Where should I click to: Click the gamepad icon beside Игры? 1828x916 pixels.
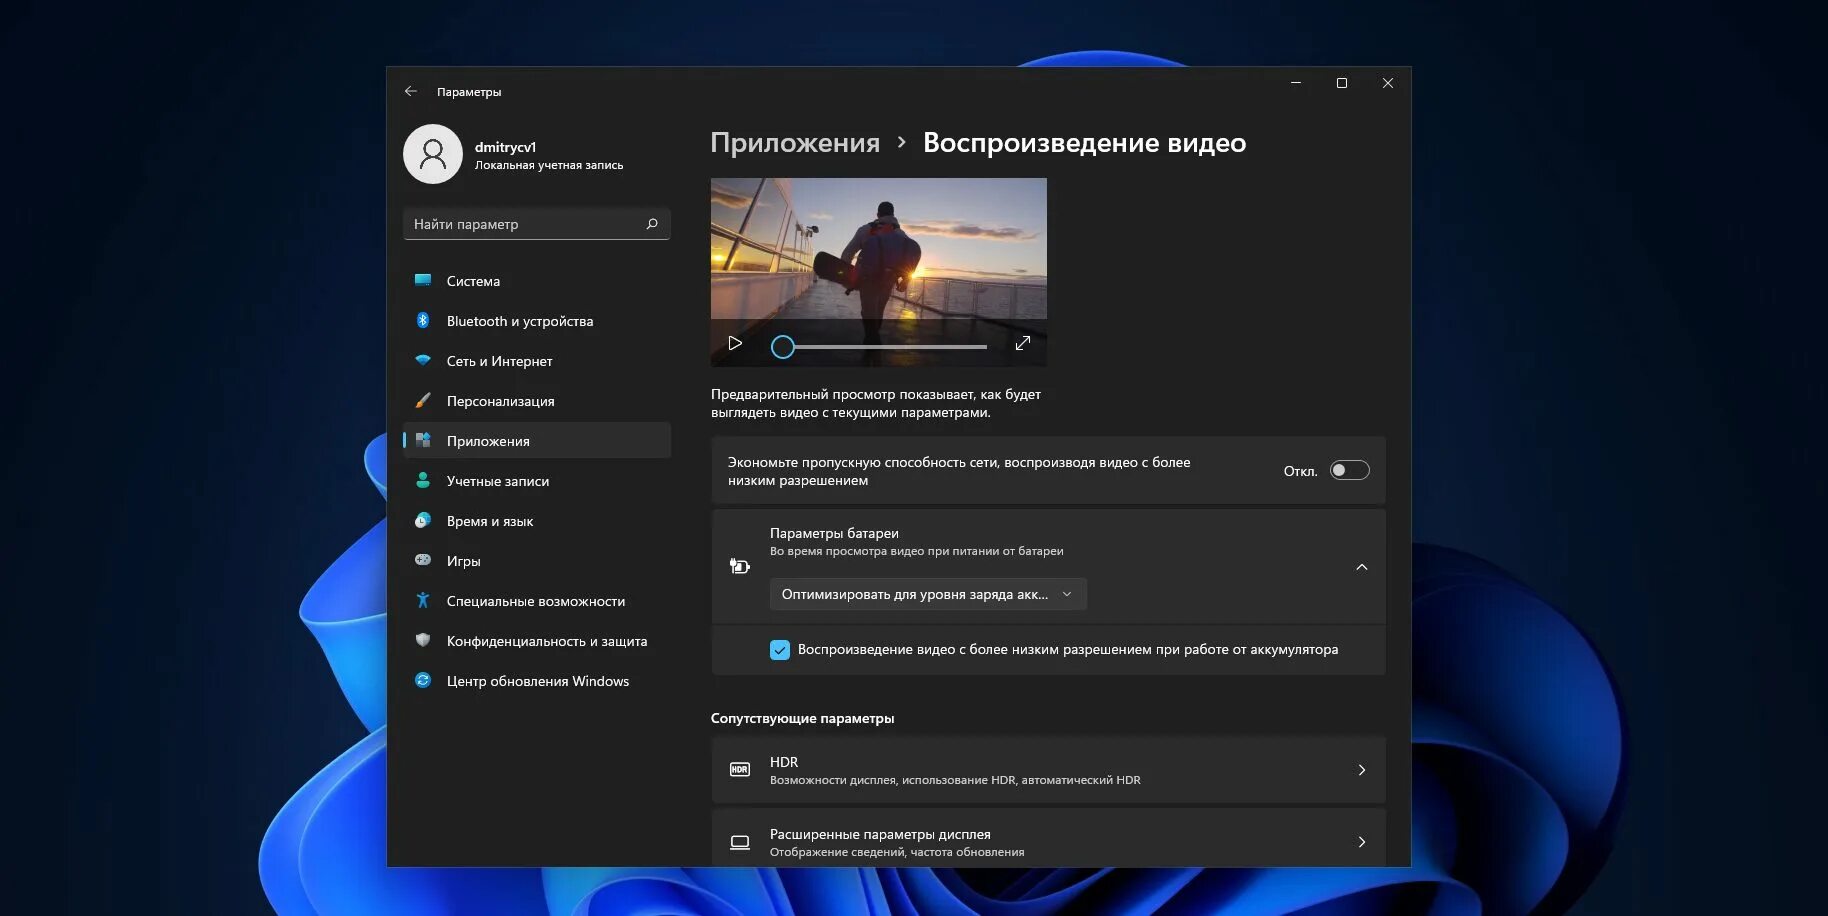[423, 560]
